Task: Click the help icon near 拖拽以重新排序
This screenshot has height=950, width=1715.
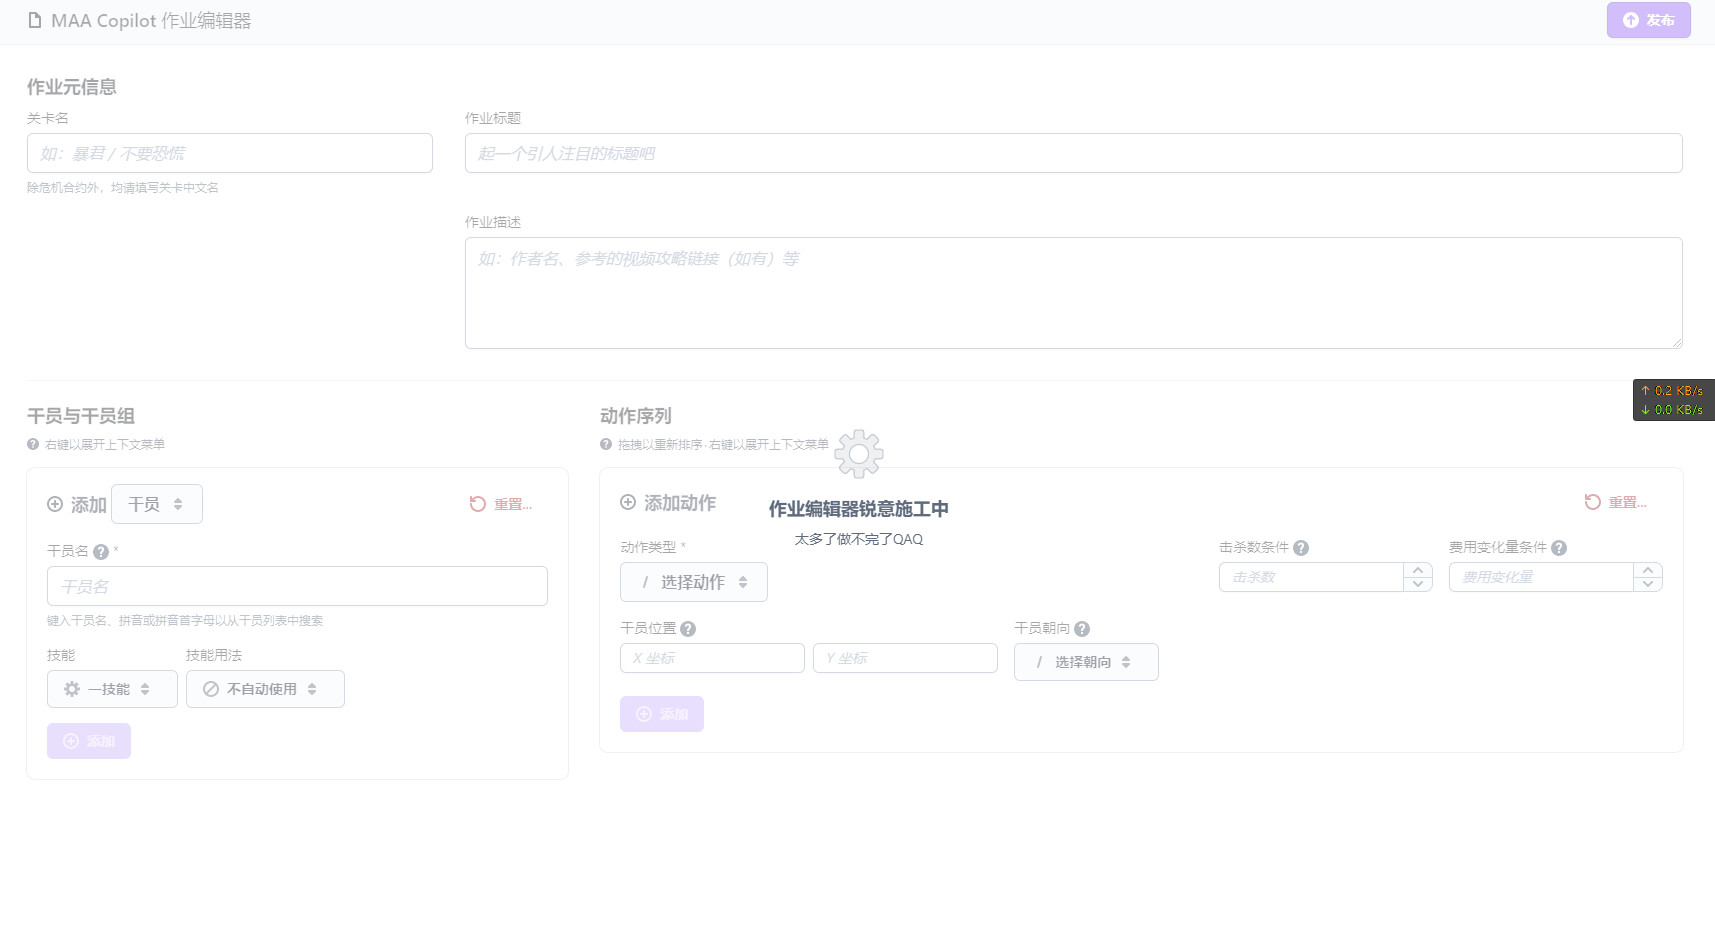Action: tap(606, 444)
